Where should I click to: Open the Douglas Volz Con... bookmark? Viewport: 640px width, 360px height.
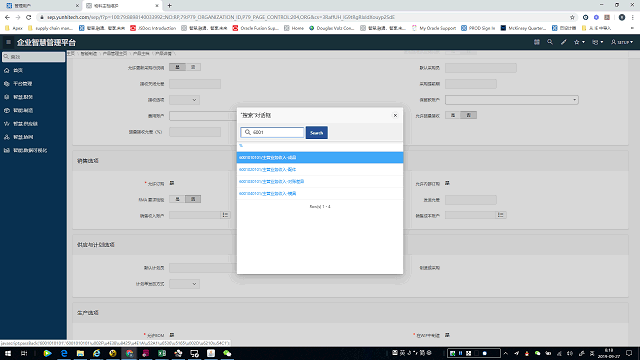pyautogui.click(x=331, y=28)
